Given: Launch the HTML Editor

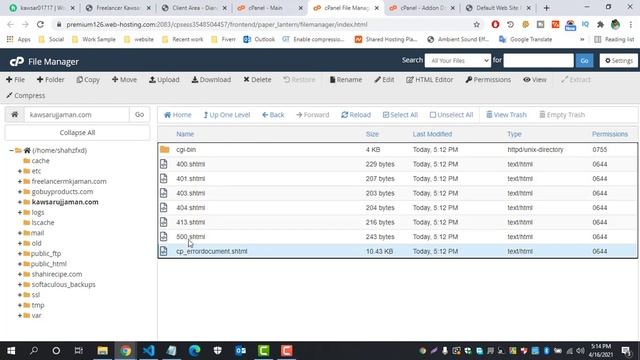Looking at the screenshot, I should coord(430,80).
